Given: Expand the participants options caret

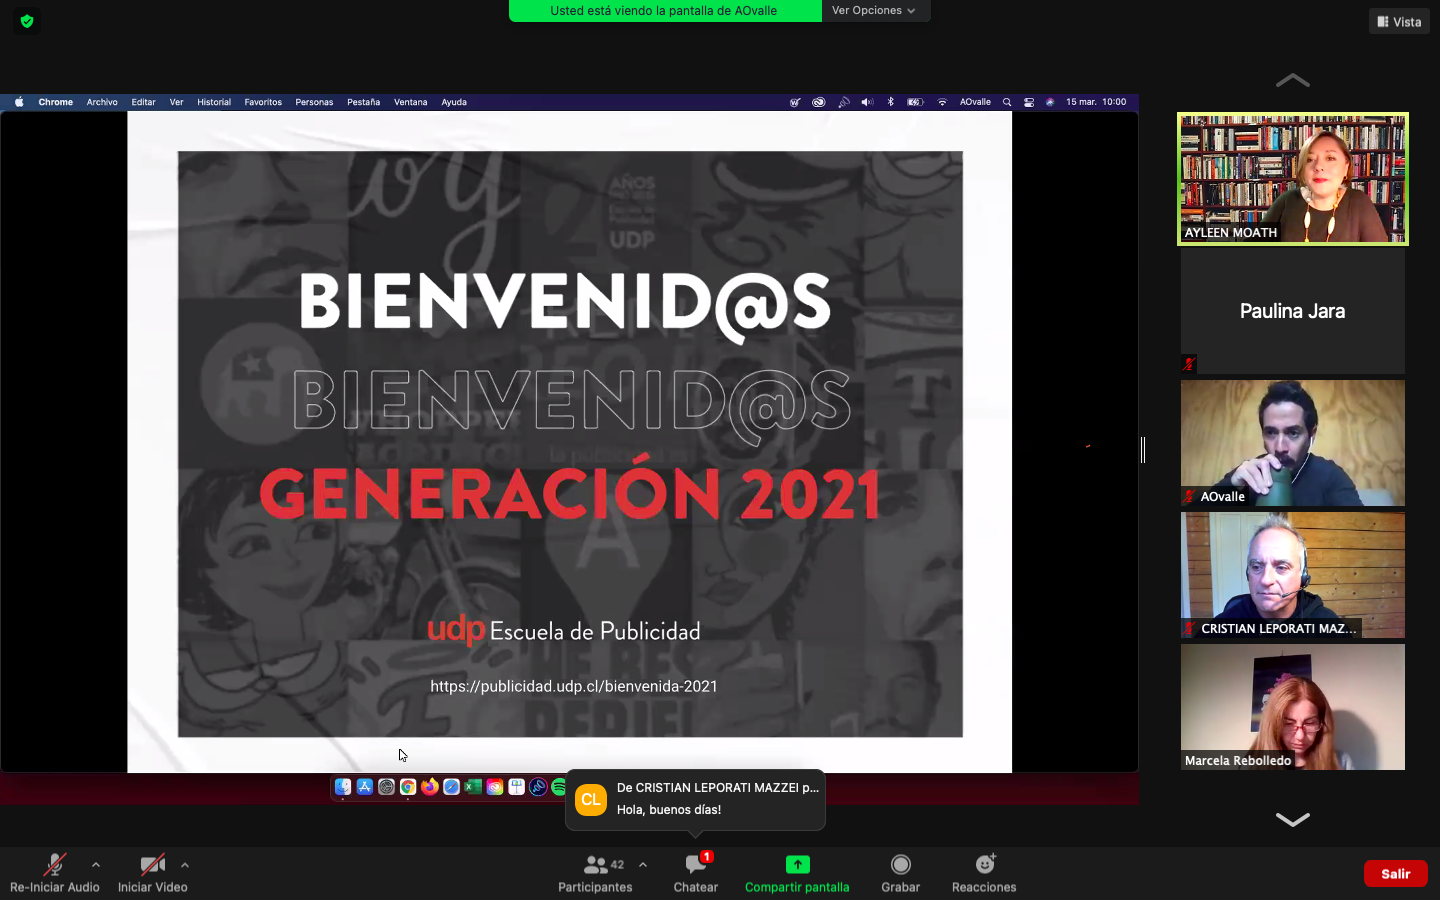Looking at the screenshot, I should coord(643,865).
